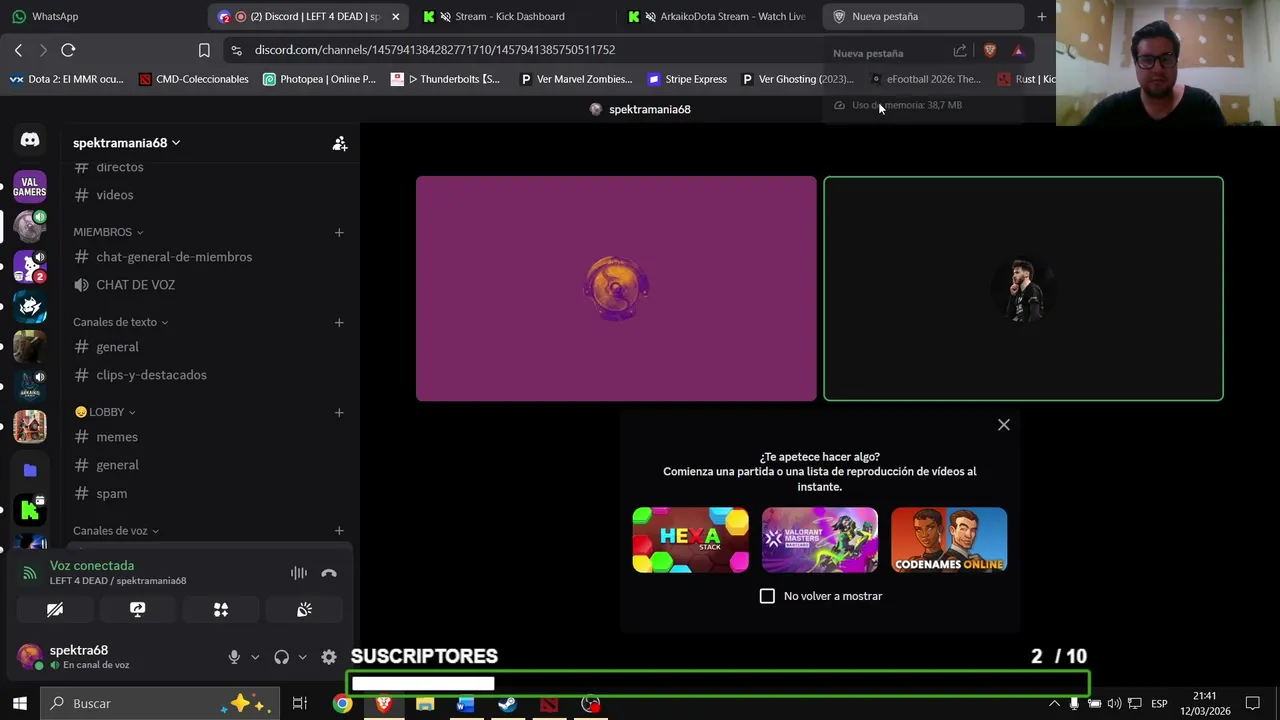Open the VAL GAMERS server
This screenshot has height=720, width=1280.
coord(30,187)
